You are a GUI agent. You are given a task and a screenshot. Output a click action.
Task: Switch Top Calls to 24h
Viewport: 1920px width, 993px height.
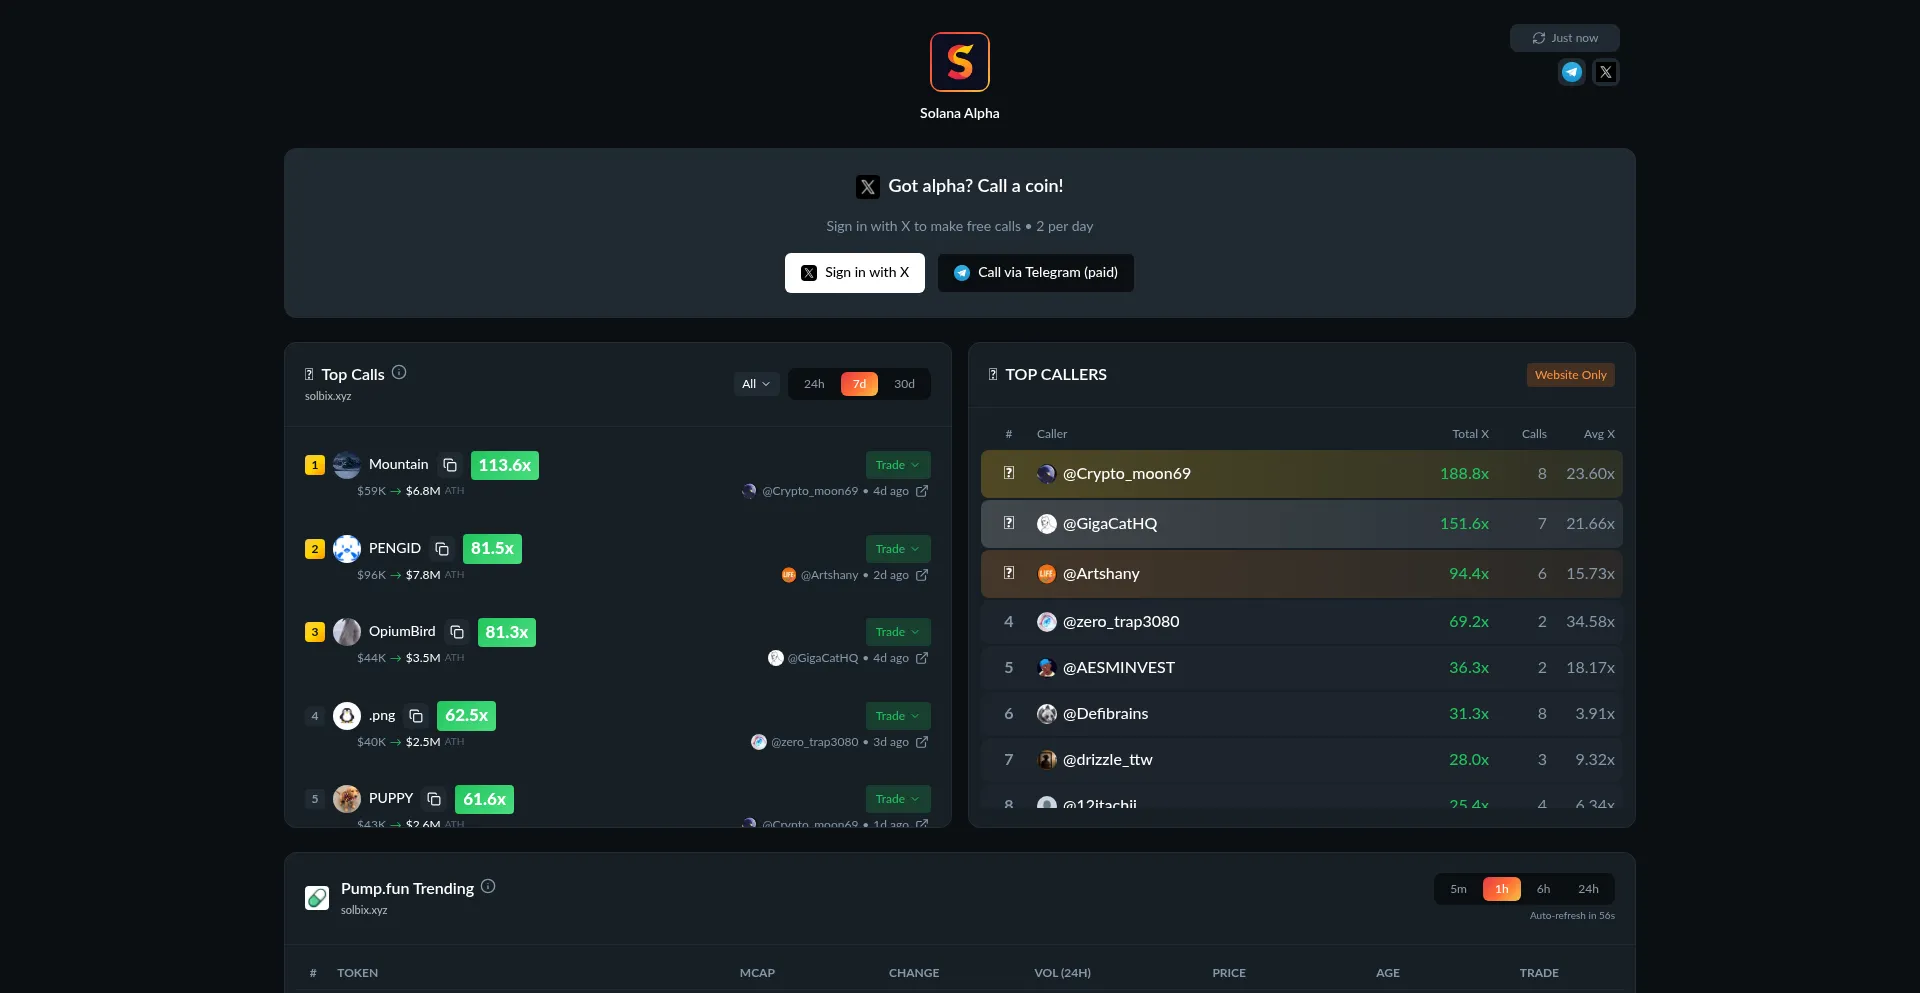(x=814, y=384)
